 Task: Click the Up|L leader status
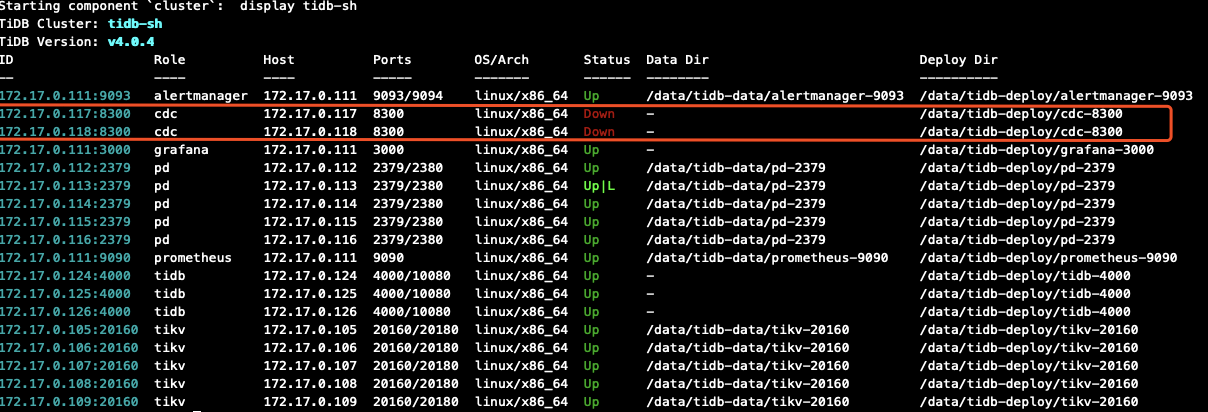tap(599, 186)
